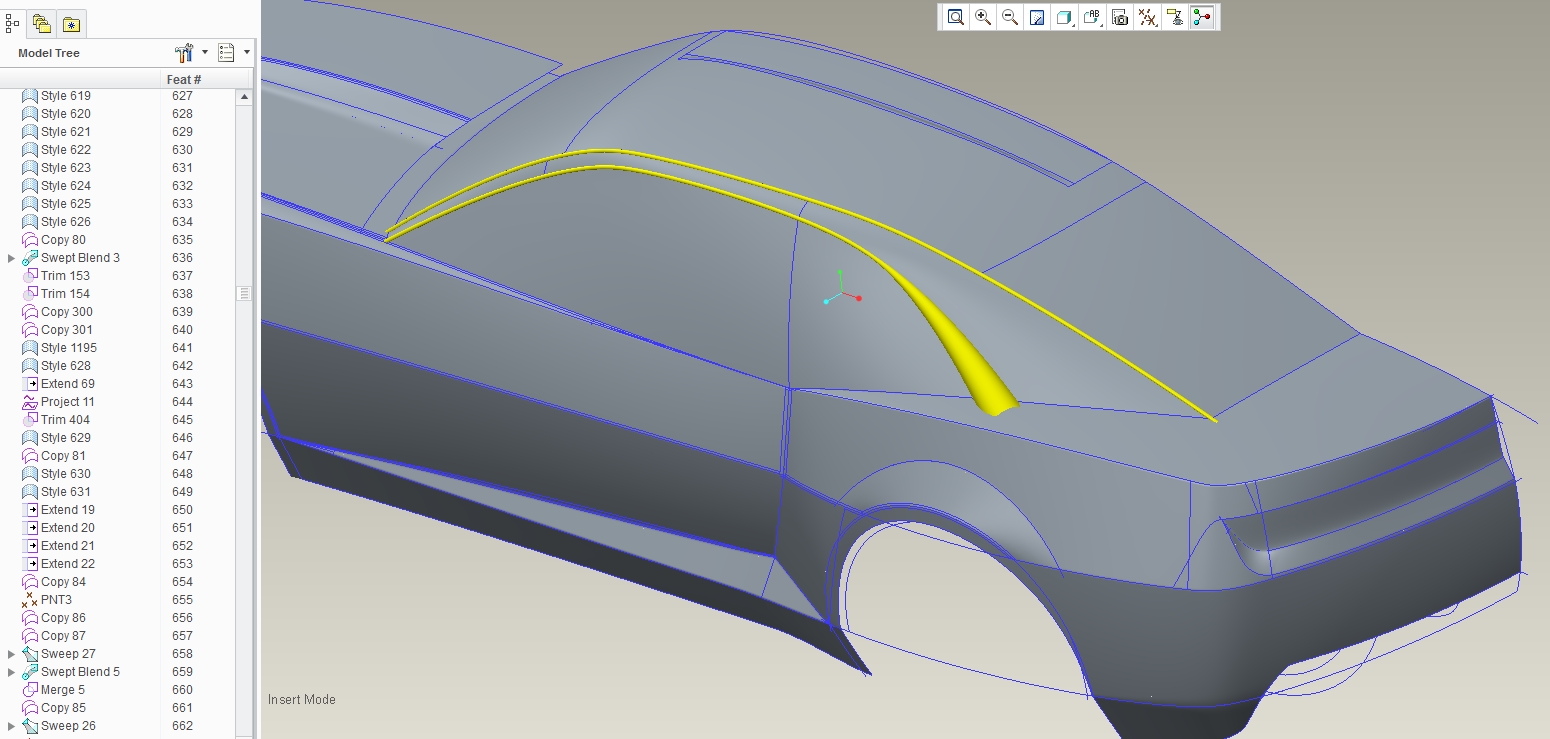Select the Style 1195 feature
The height and width of the screenshot is (739, 1550).
[x=69, y=348]
